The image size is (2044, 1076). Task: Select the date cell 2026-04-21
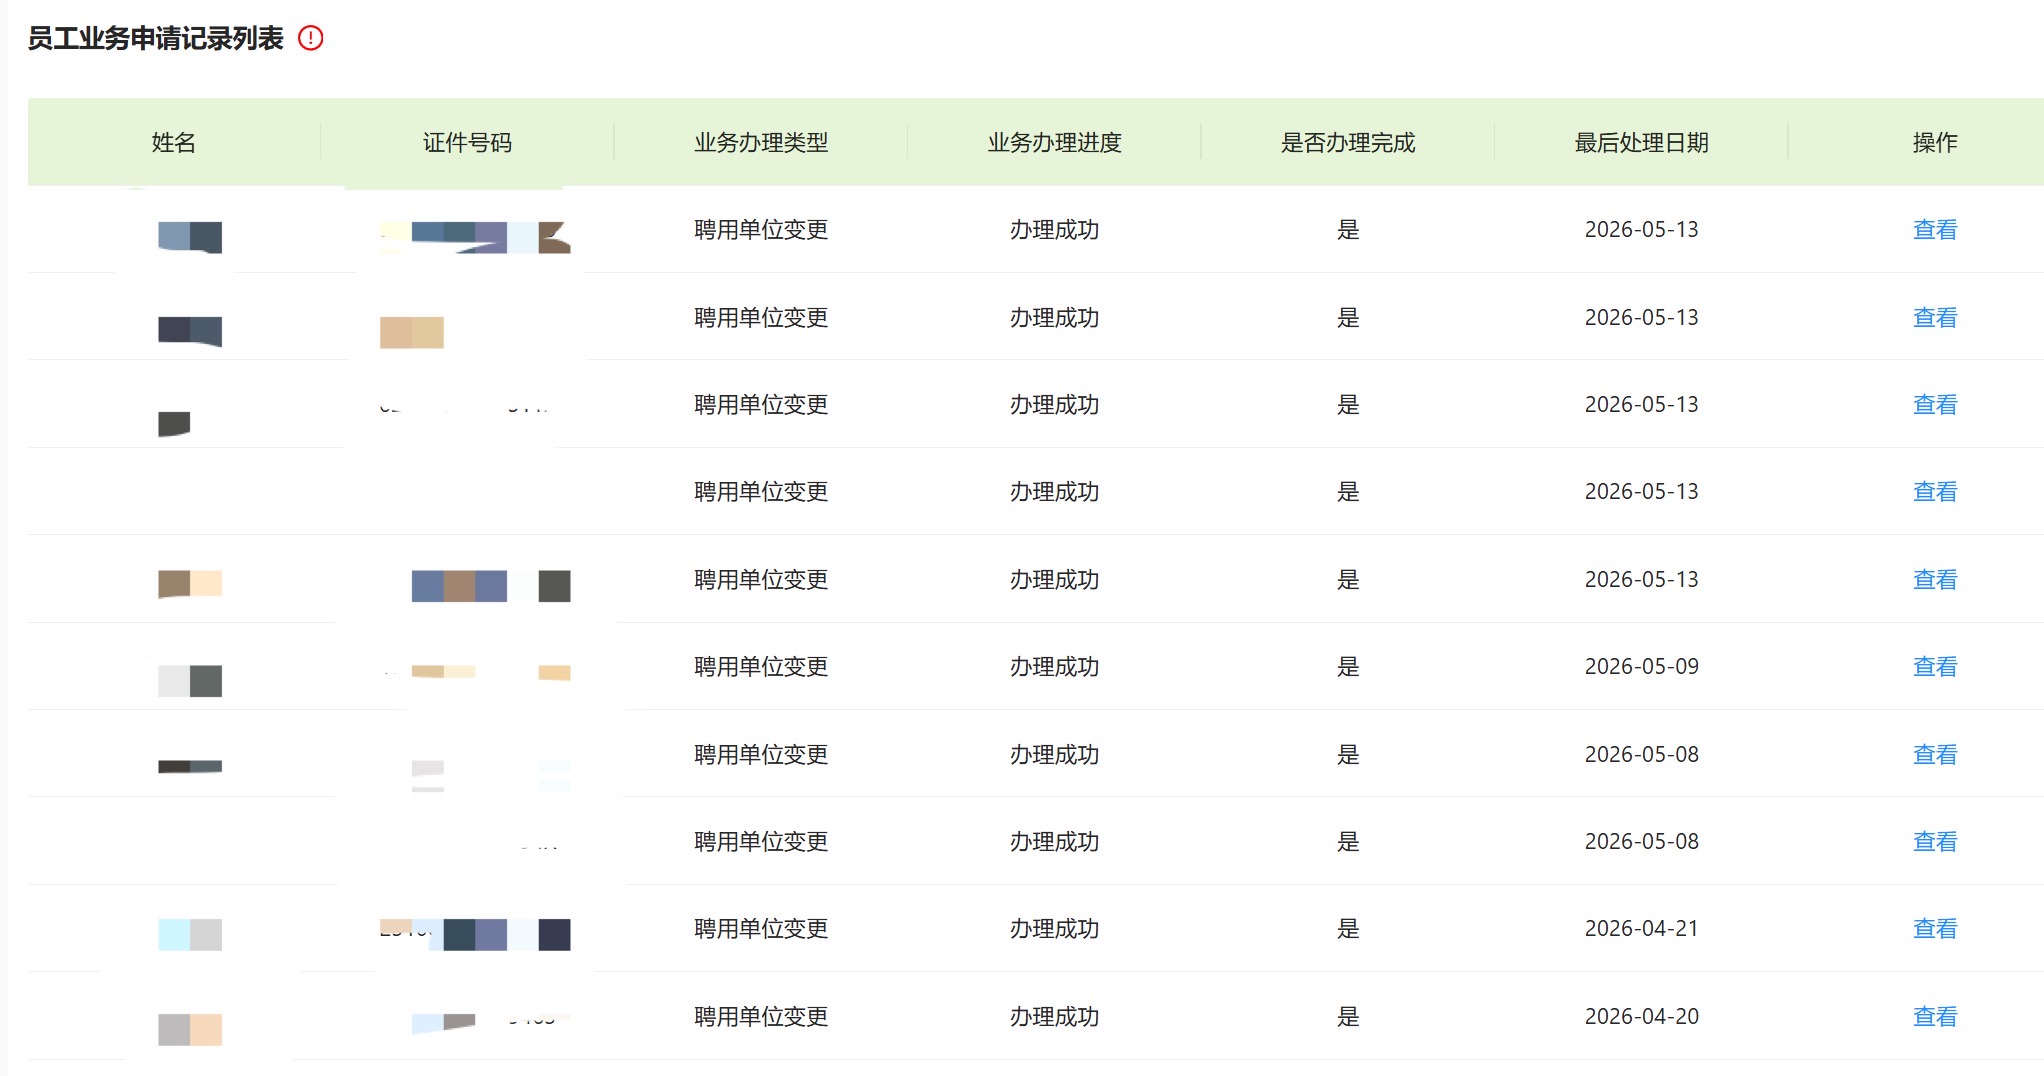tap(1641, 929)
